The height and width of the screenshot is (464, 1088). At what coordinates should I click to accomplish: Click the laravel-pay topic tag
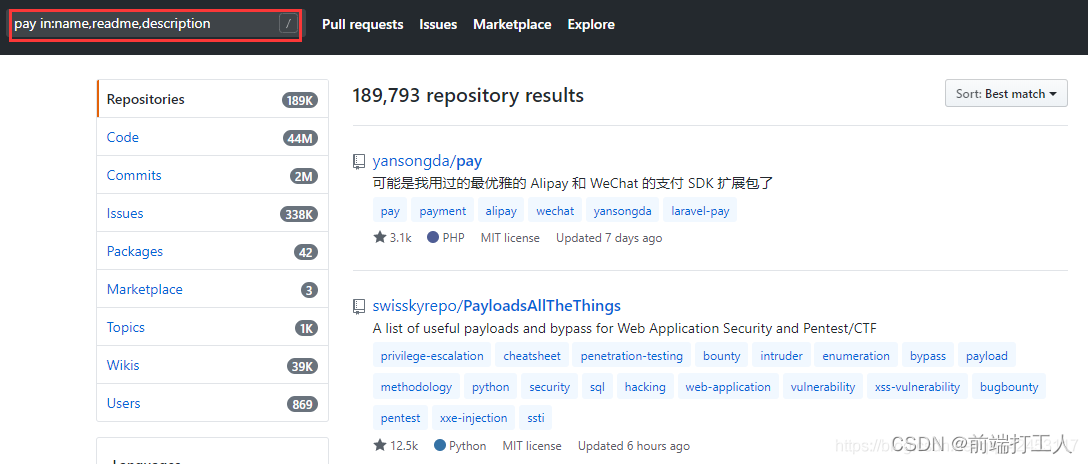pyautogui.click(x=700, y=211)
